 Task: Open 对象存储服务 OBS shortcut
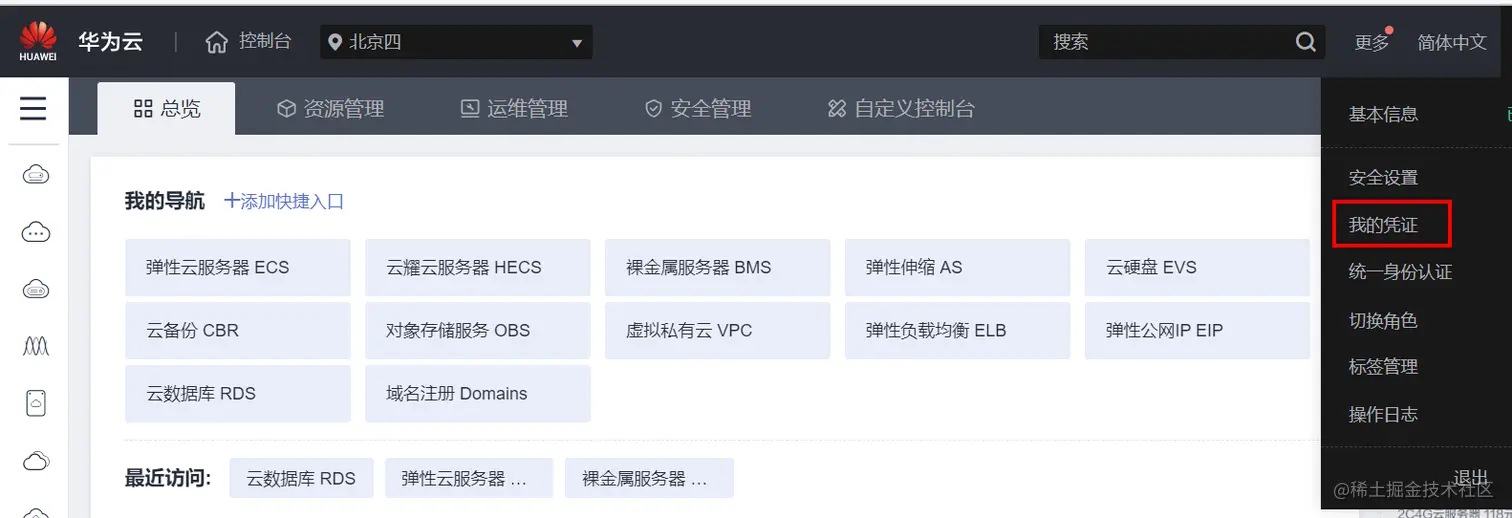tap(478, 330)
